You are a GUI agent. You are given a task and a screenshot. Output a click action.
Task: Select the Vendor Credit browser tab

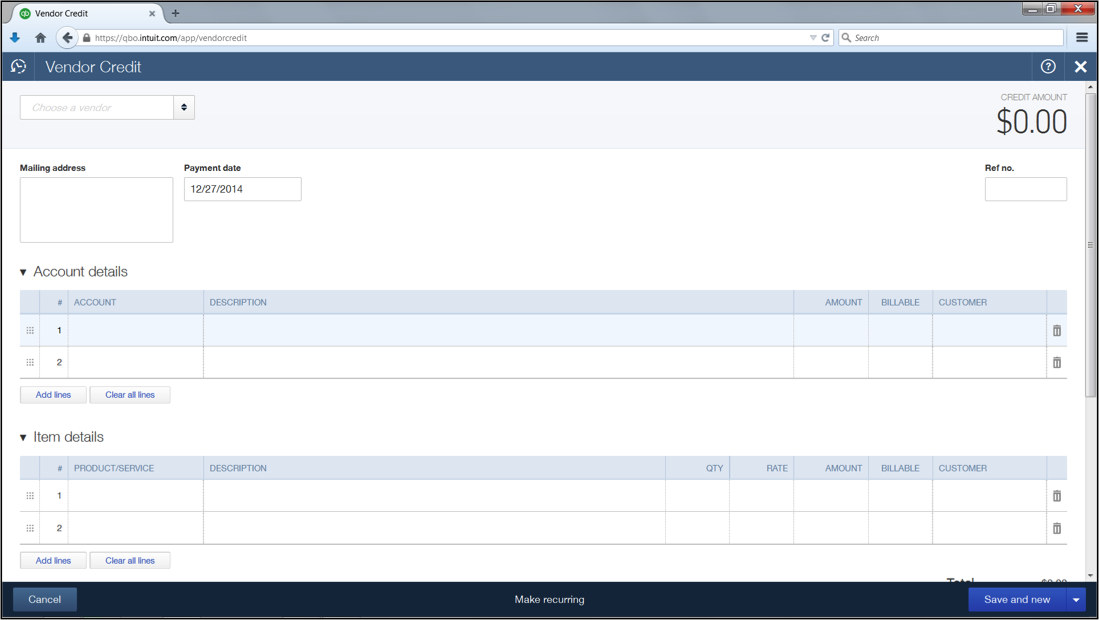click(88, 13)
